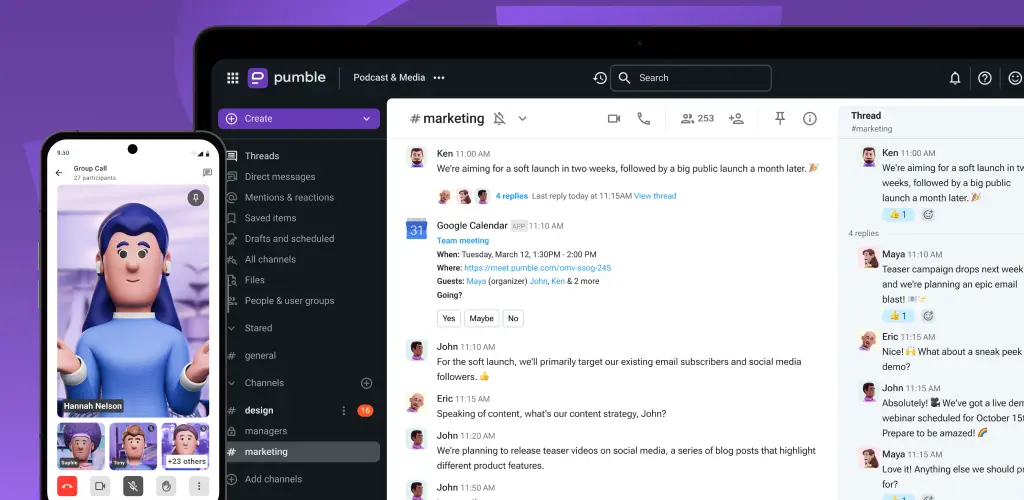Click Maya guest link
Image resolution: width=1024 pixels, height=500 pixels.
475,281
